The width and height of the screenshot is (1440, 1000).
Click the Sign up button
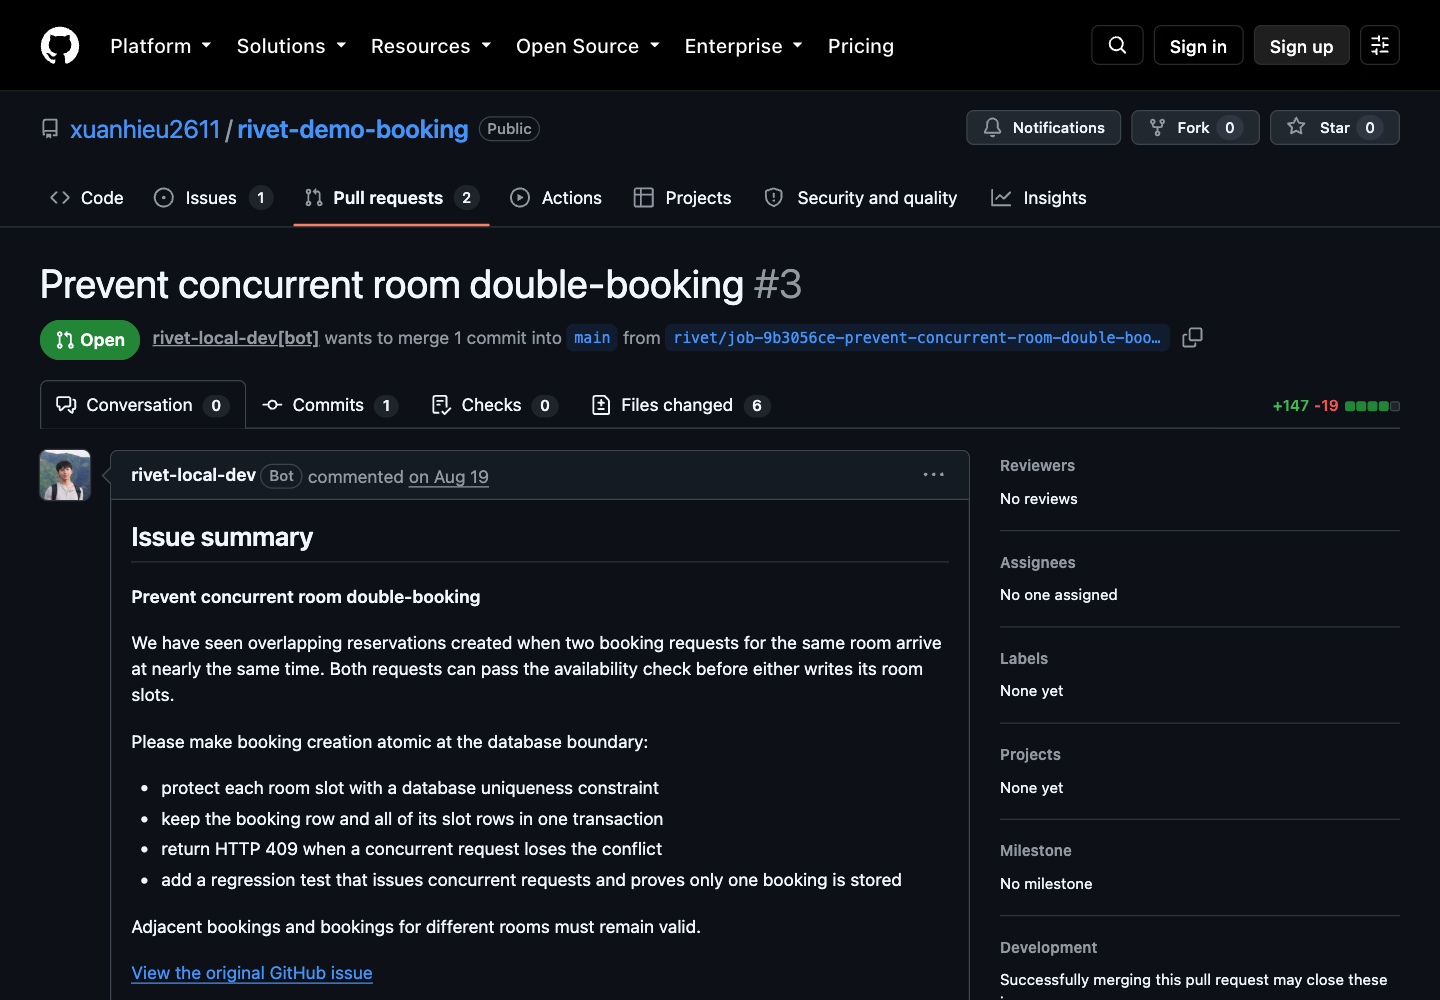1301,46
